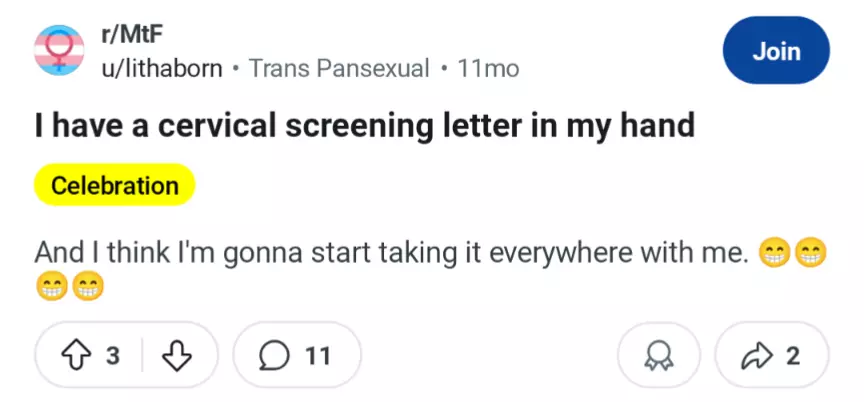Click the very last emoji in the post body

coord(88,288)
